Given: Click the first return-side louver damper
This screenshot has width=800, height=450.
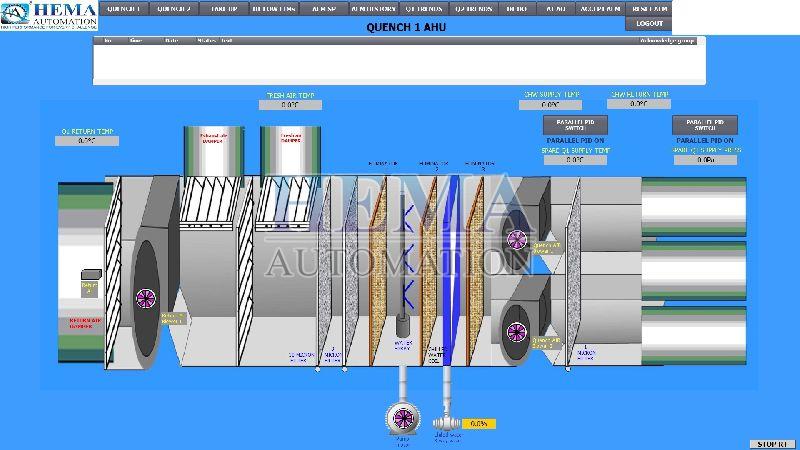Looking at the screenshot, I should pos(113,271).
